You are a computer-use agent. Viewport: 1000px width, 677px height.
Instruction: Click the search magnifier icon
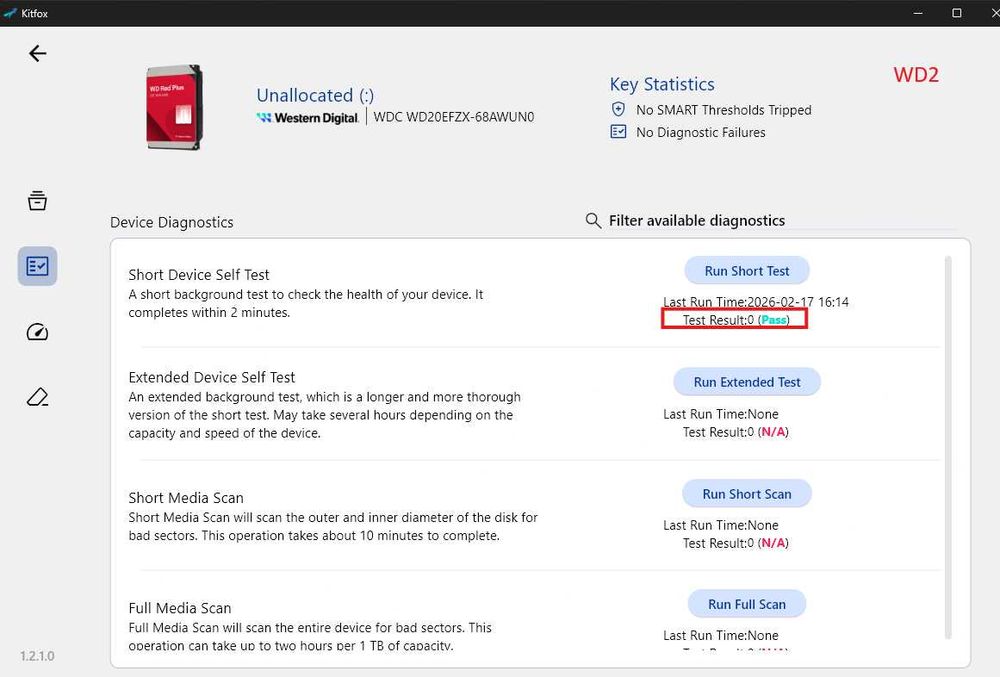593,221
